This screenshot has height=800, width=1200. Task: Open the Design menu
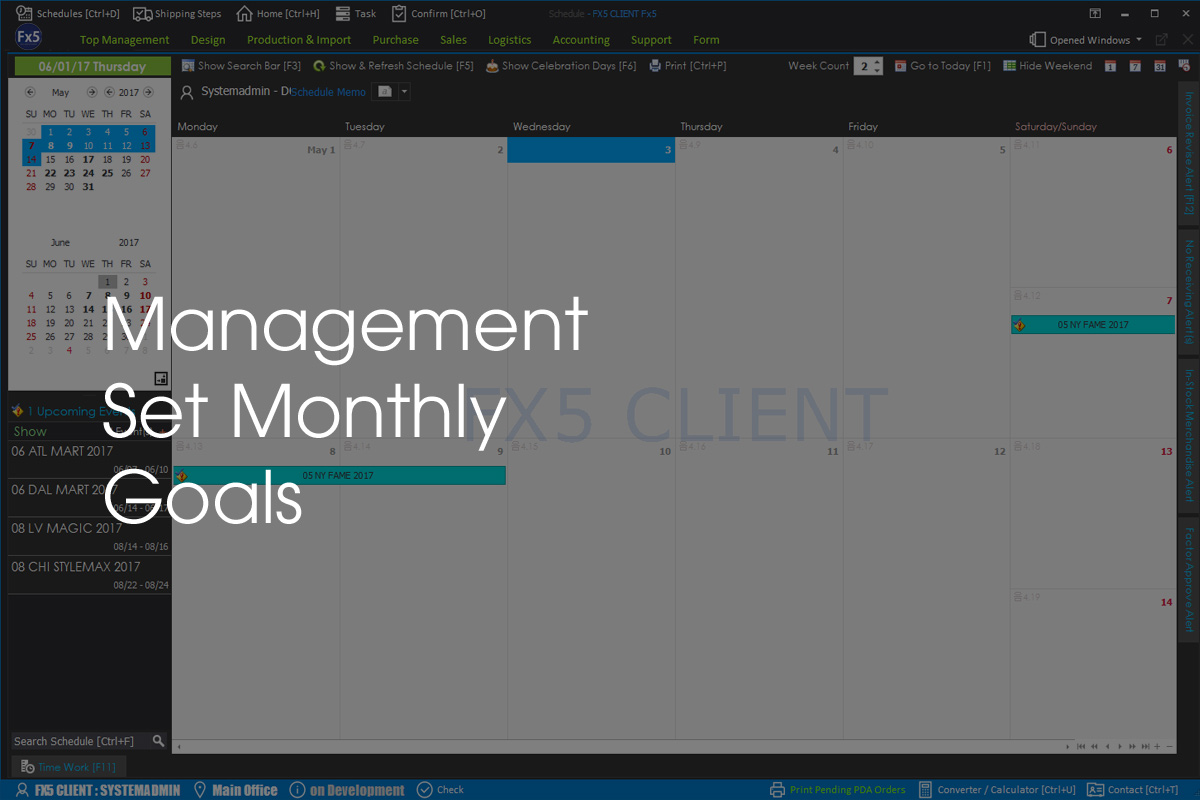click(208, 40)
